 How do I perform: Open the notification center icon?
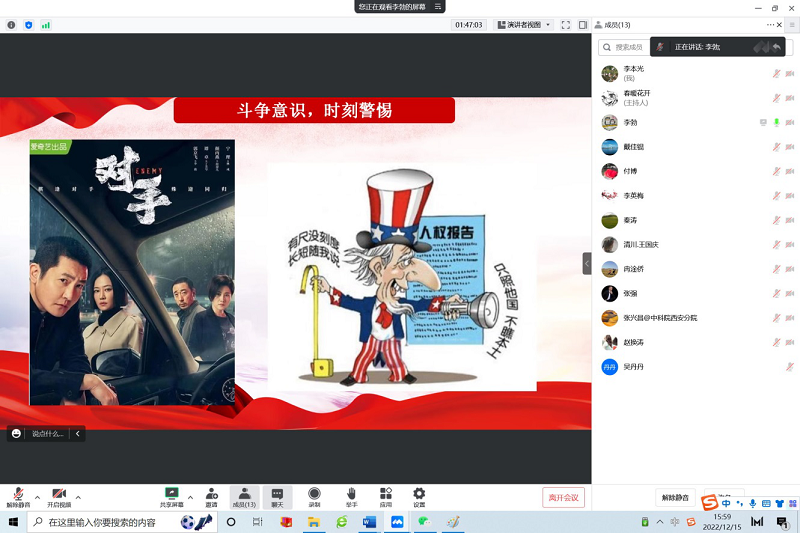click(781, 522)
